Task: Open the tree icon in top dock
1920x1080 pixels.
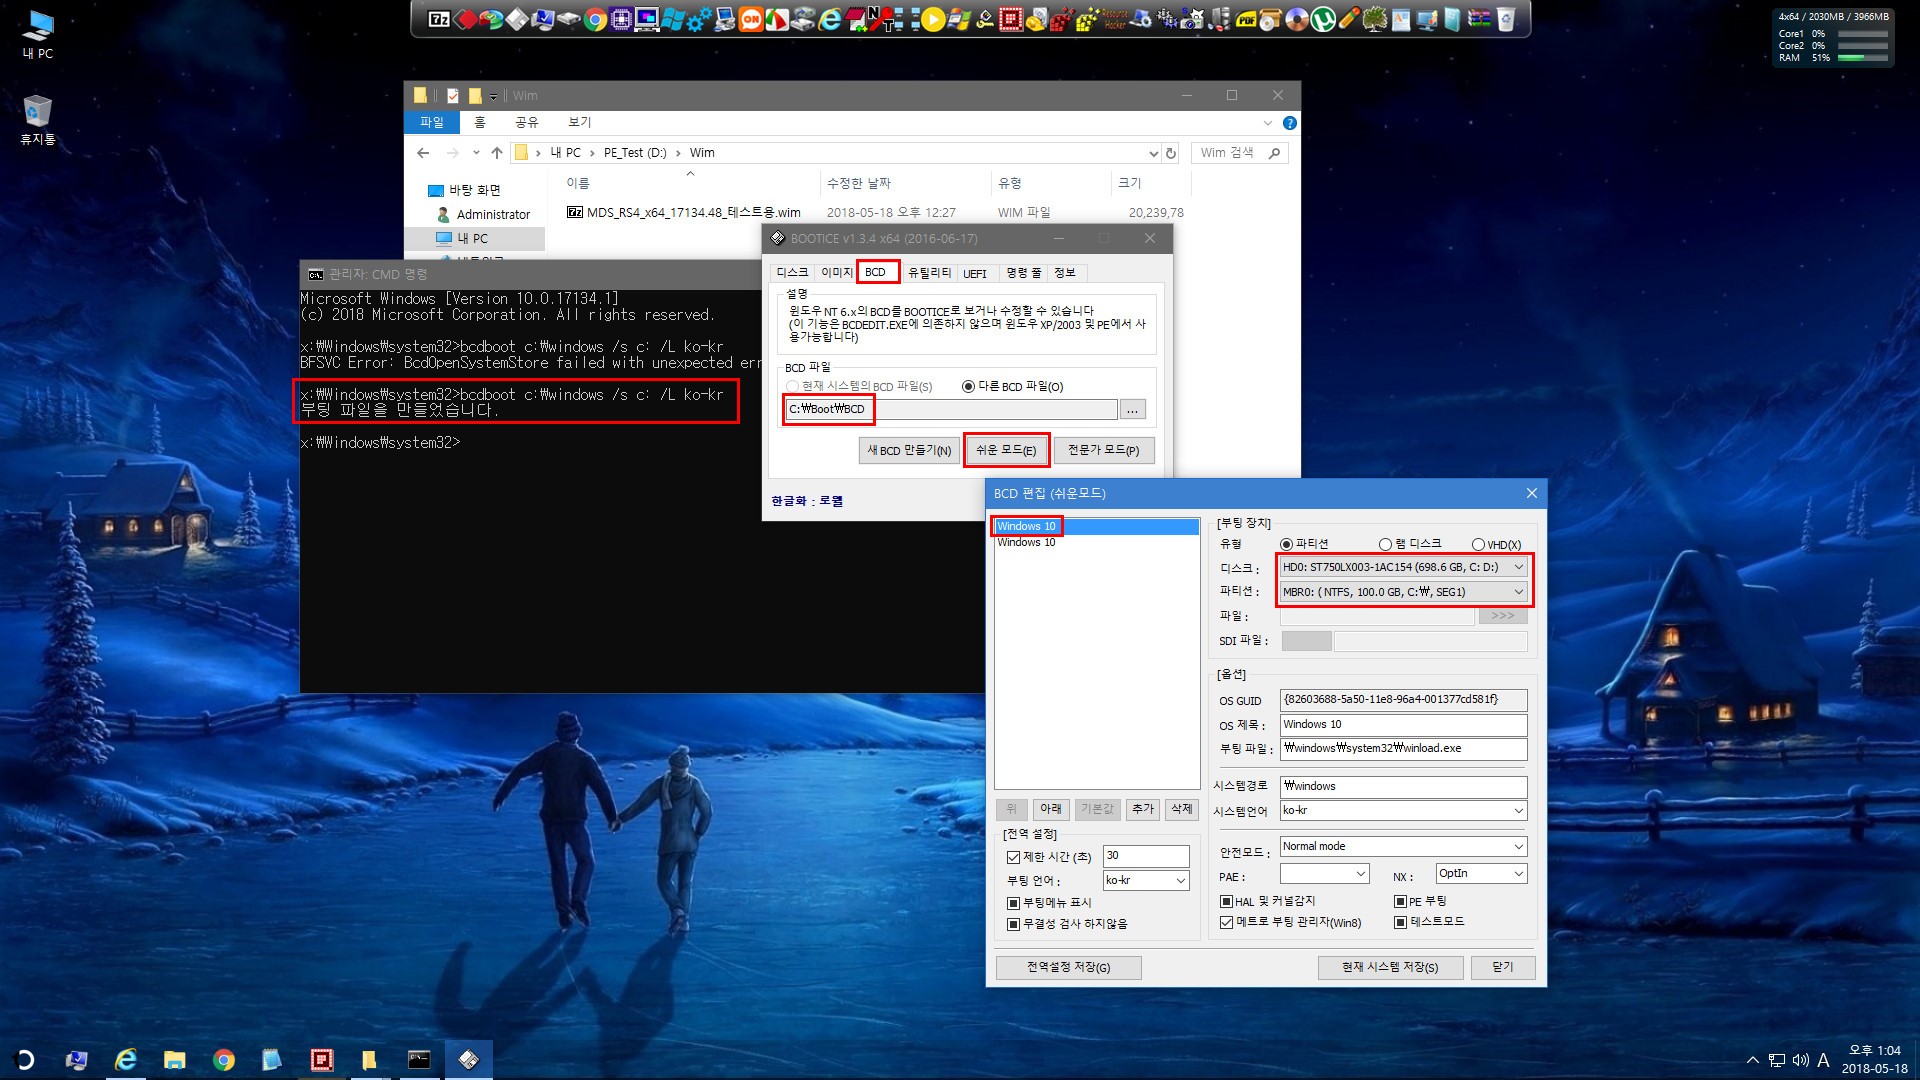Action: [1375, 19]
